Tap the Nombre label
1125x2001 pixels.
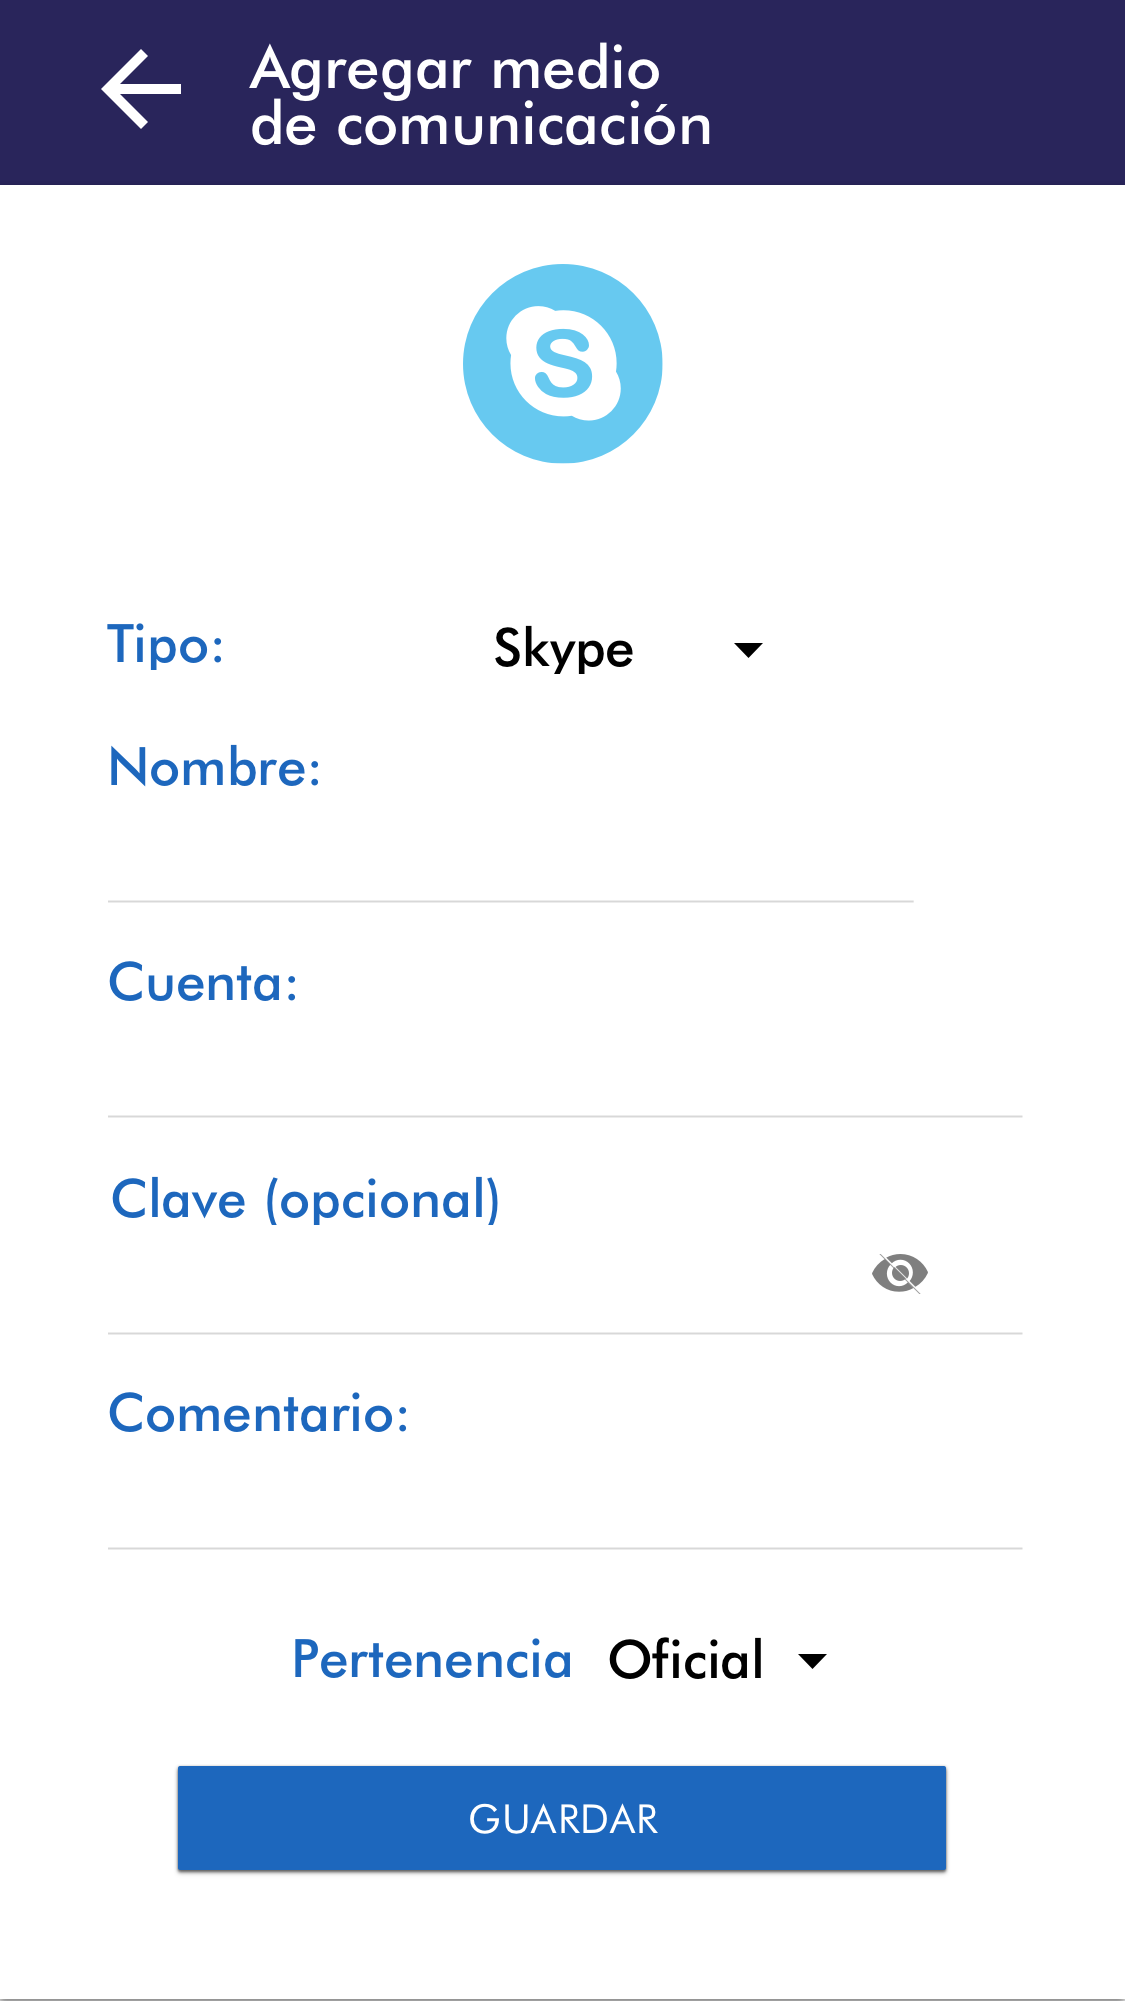pos(215,768)
